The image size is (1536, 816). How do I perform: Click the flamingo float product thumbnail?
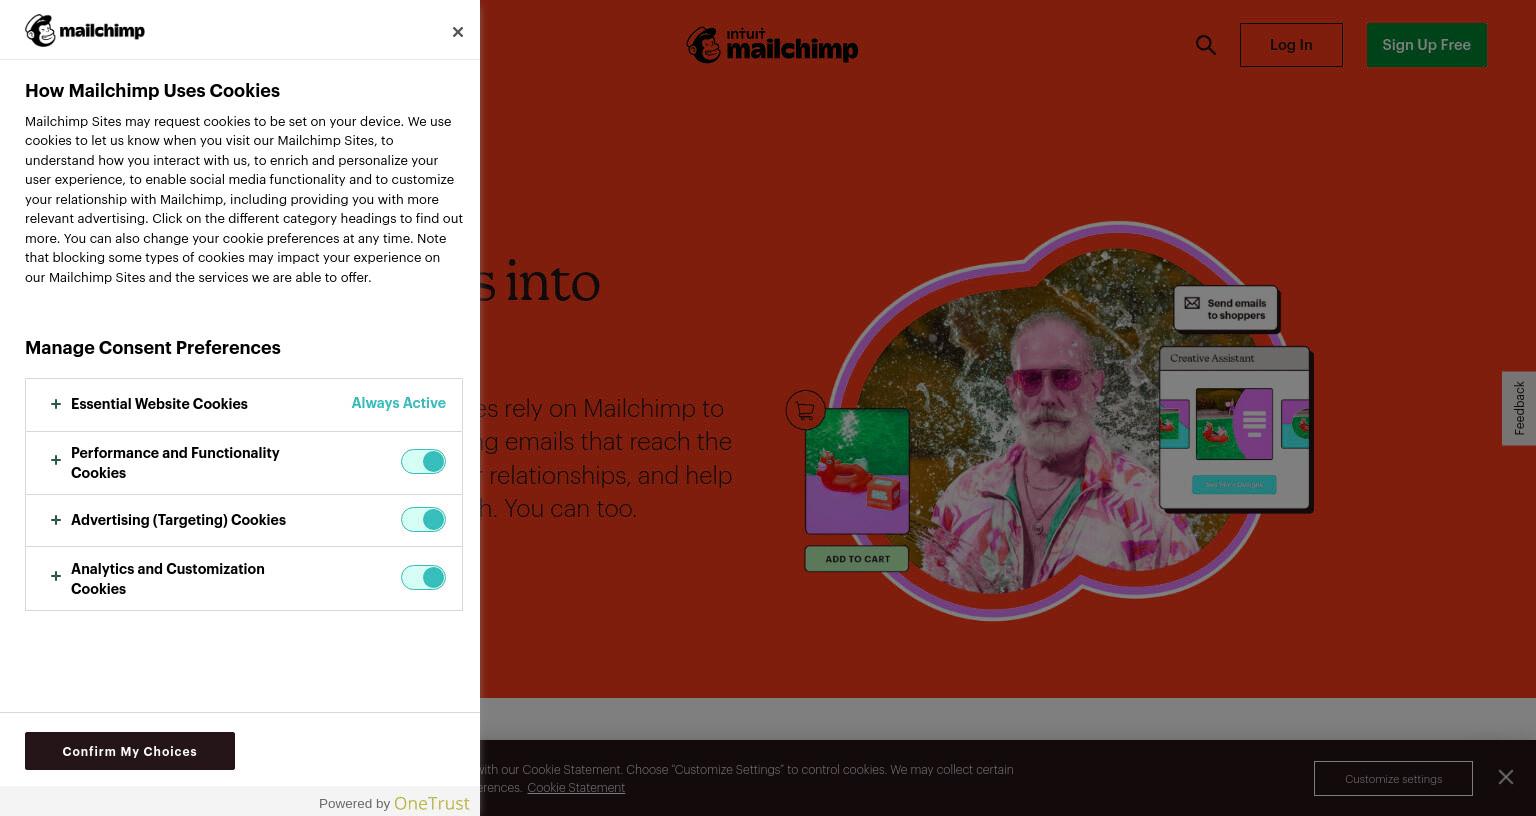coord(857,471)
